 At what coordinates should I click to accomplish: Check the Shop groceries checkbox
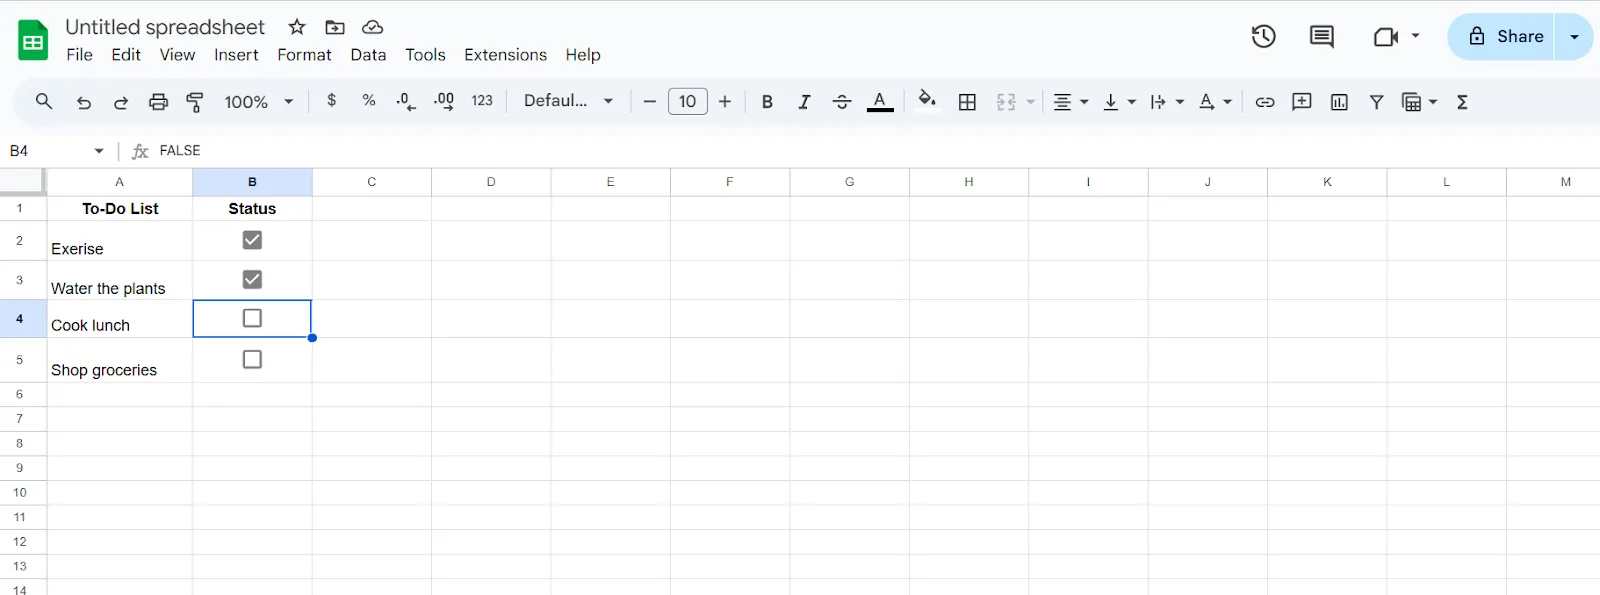252,359
